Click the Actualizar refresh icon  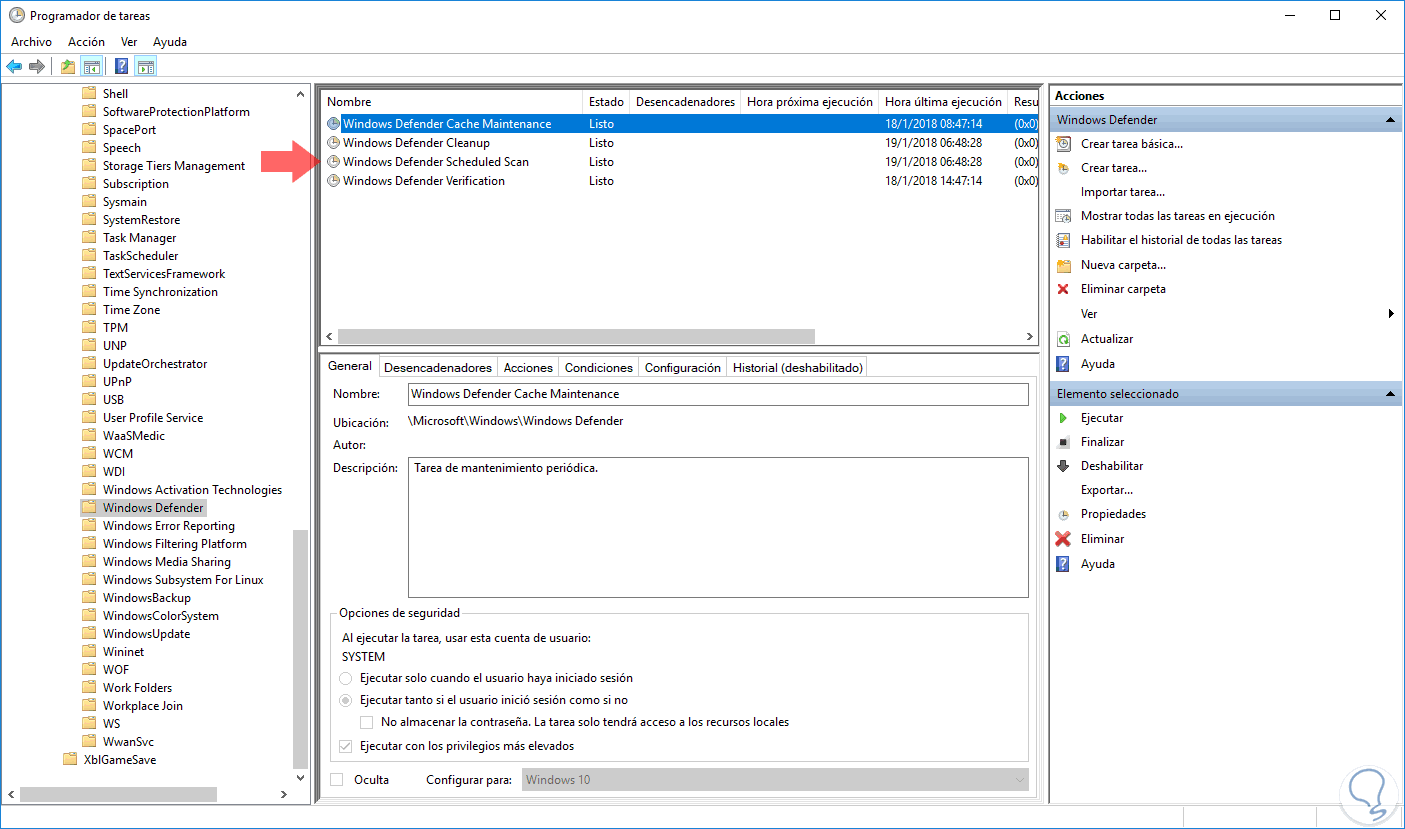tap(1063, 339)
